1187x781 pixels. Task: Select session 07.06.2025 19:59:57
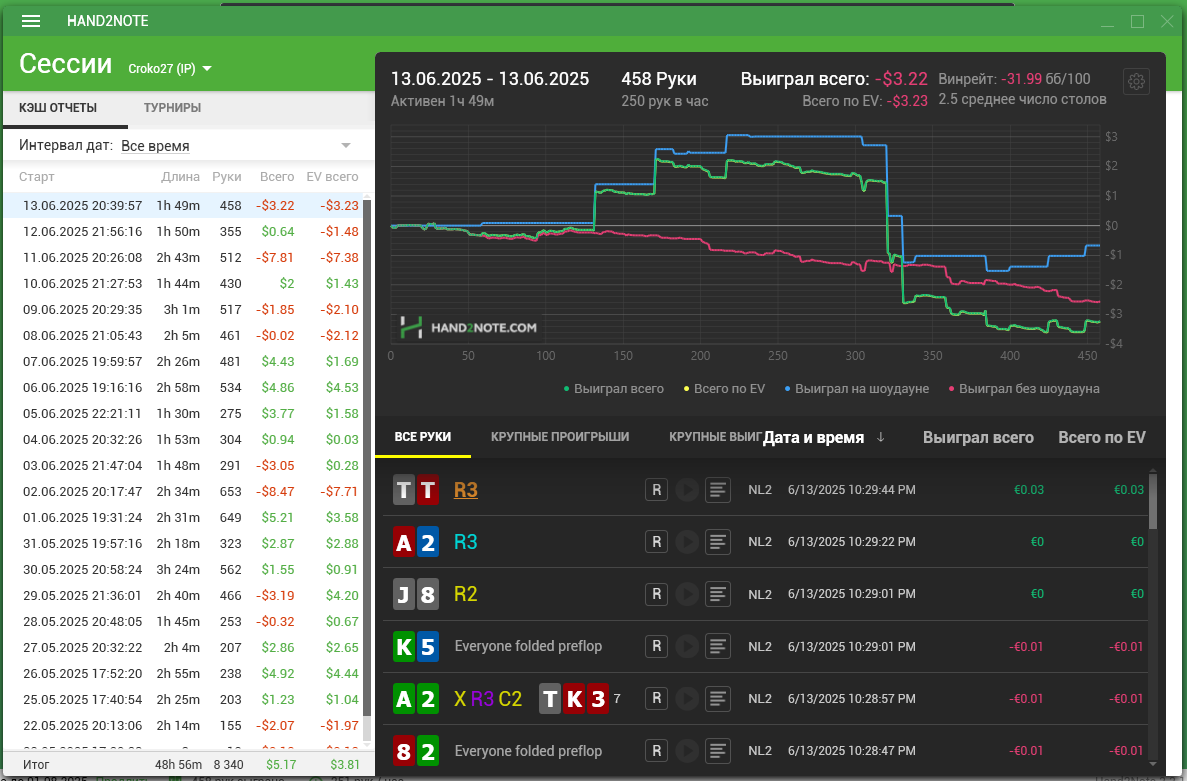[184, 362]
